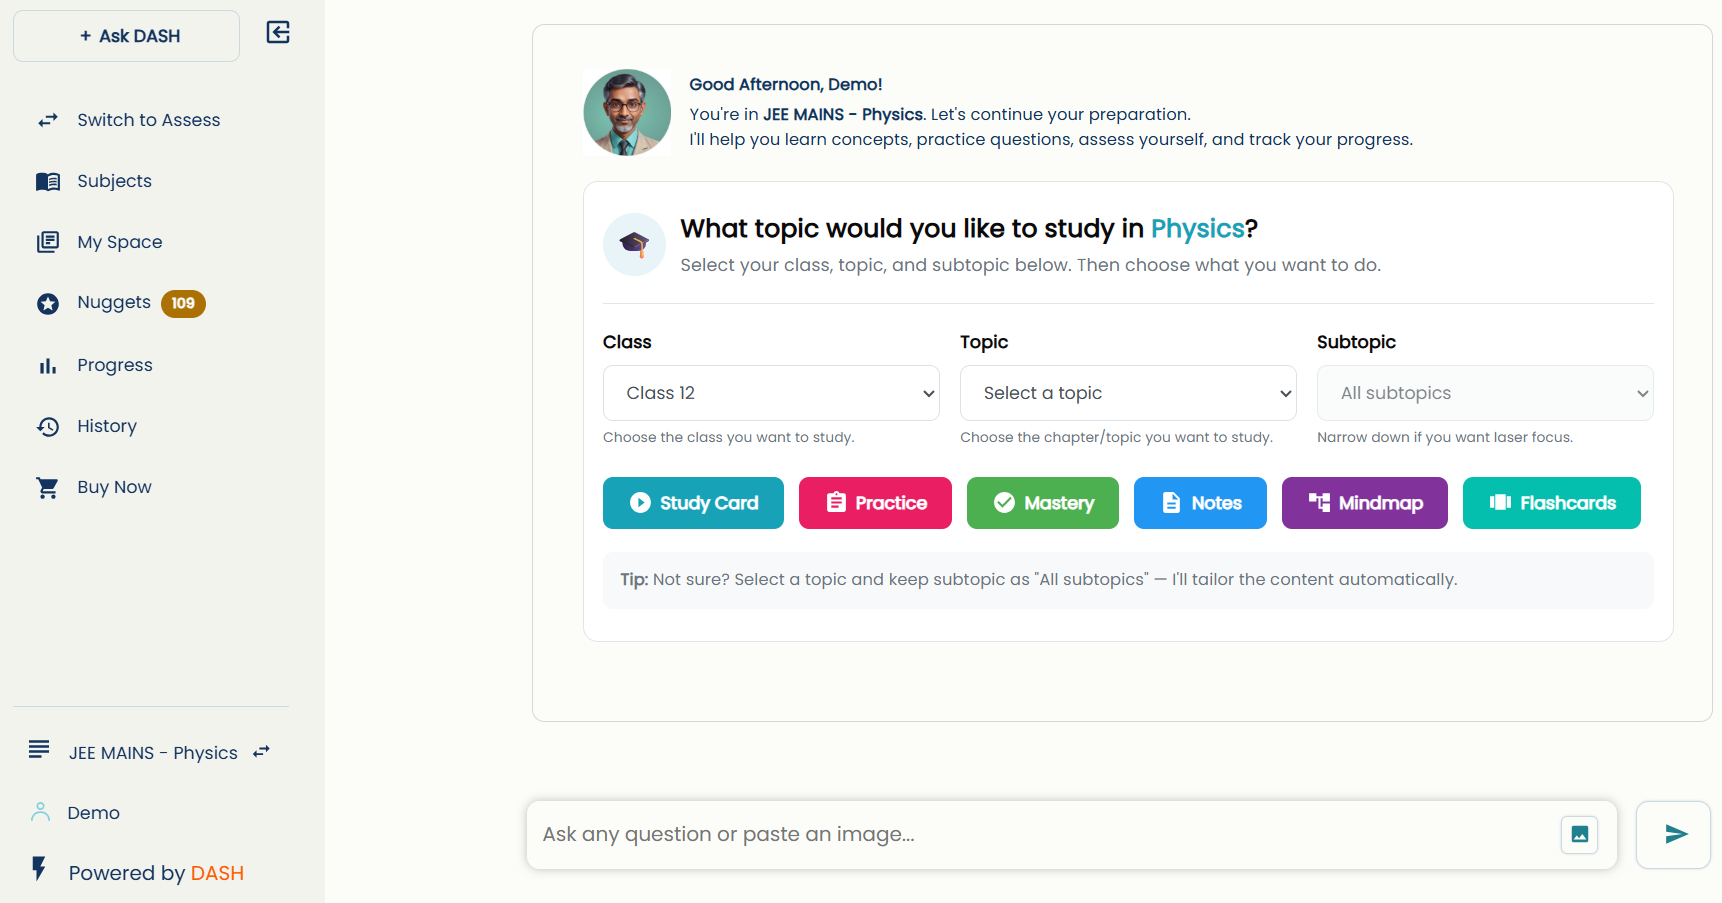Click the Buy Now cart icon
1722x903 pixels.
pos(48,488)
